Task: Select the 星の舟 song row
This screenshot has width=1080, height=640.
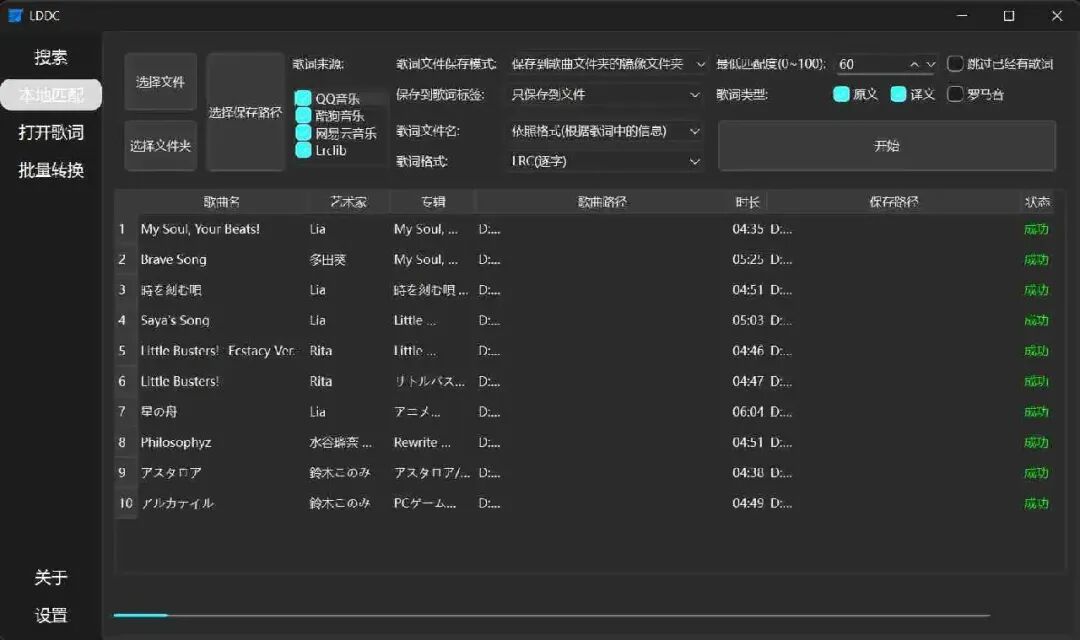Action: tap(584, 411)
